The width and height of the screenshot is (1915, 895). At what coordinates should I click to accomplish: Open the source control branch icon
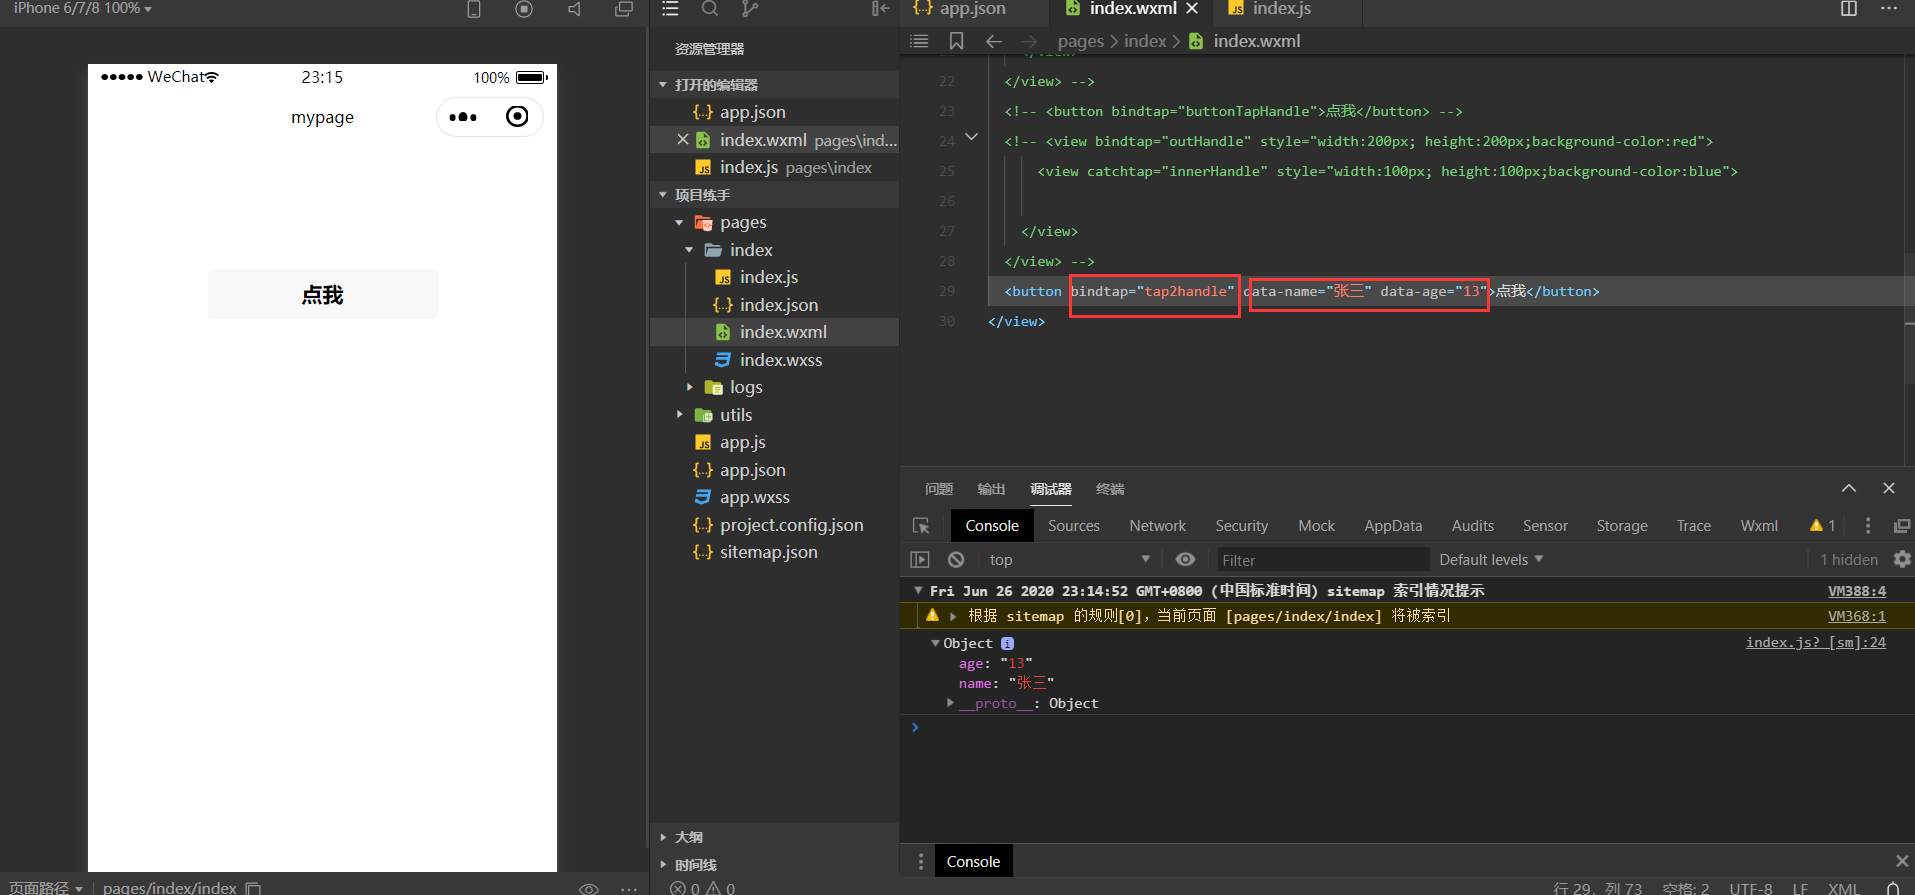point(750,9)
